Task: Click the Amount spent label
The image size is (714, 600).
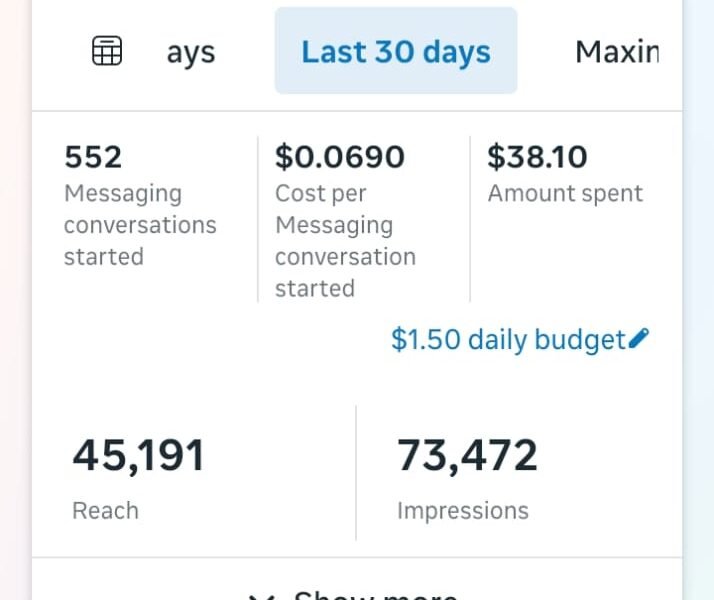Action: point(565,194)
